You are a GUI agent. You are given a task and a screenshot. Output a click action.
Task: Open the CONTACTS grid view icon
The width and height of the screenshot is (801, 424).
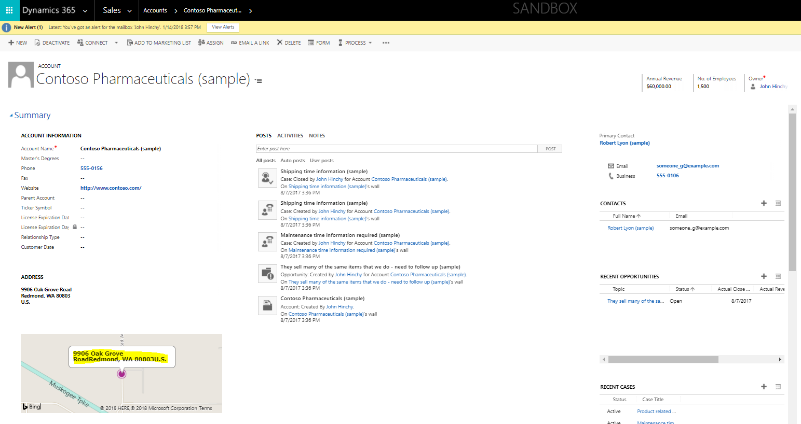(779, 203)
